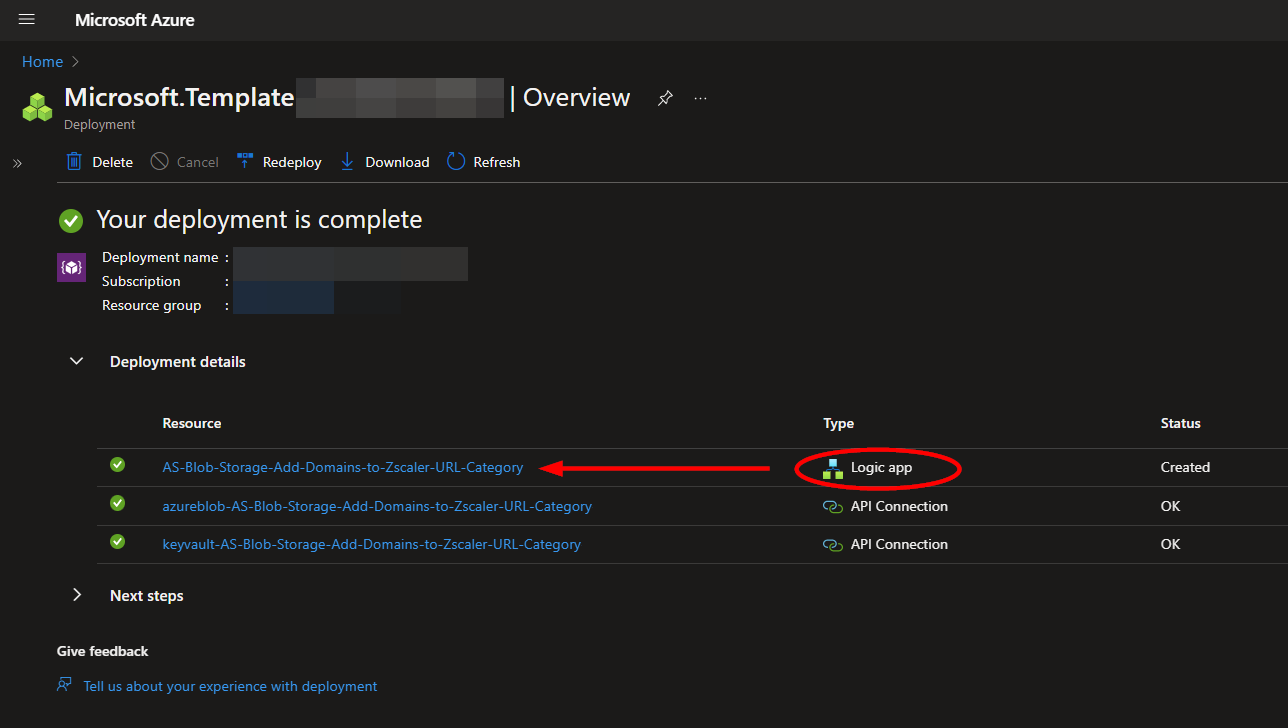This screenshot has width=1288, height=728.
Task: Click the Refresh circular arrow icon
Action: (456, 161)
